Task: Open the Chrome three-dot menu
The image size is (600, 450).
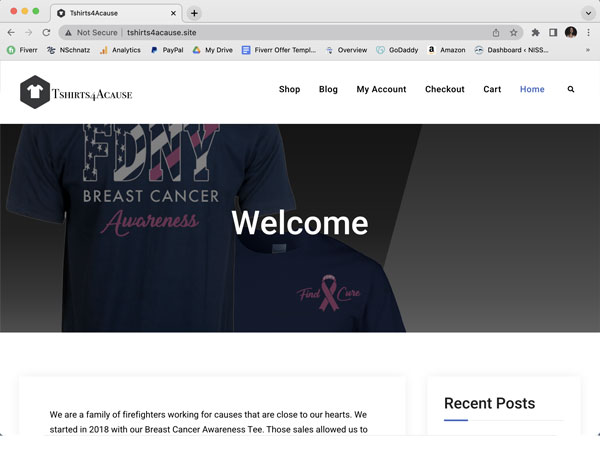Action: tap(588, 32)
